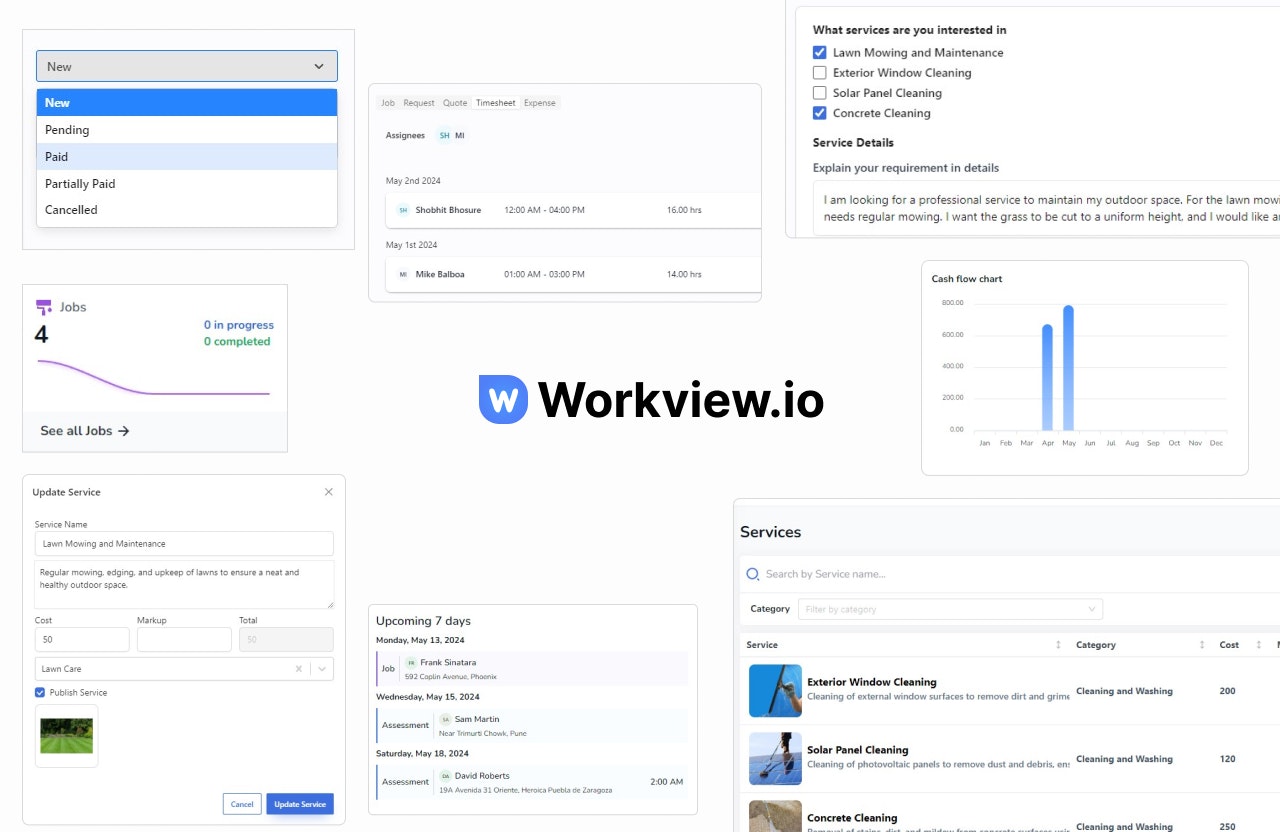Toggle the Publish Service checkbox
Image resolution: width=1280 pixels, height=832 pixels.
(40, 692)
